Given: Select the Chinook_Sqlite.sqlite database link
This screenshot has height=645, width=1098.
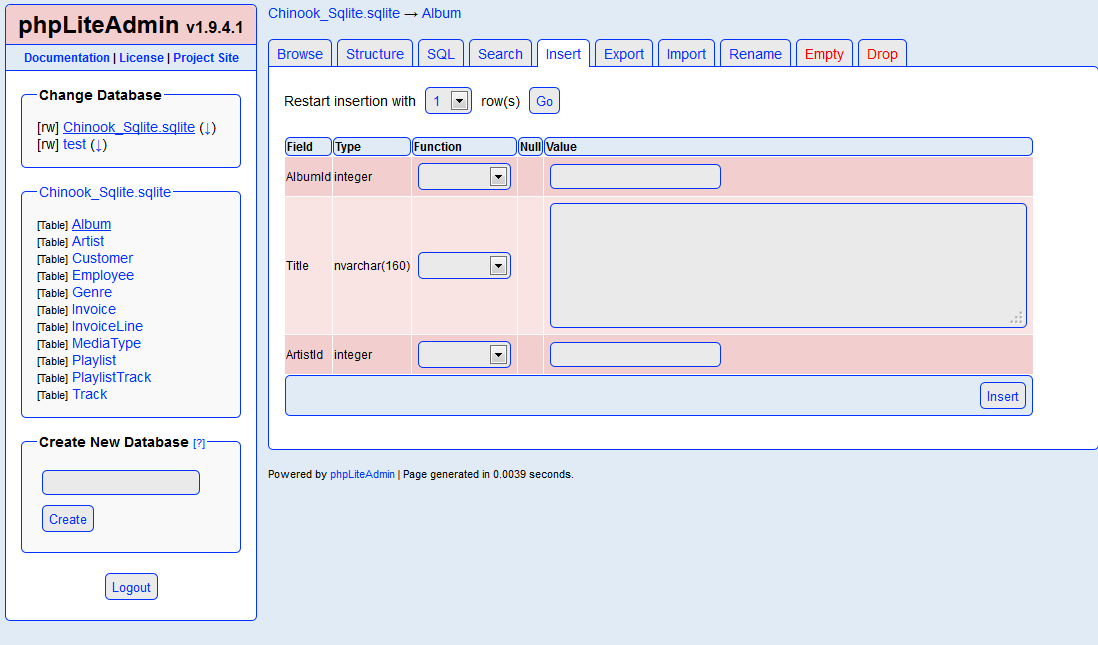Looking at the screenshot, I should (x=129, y=127).
